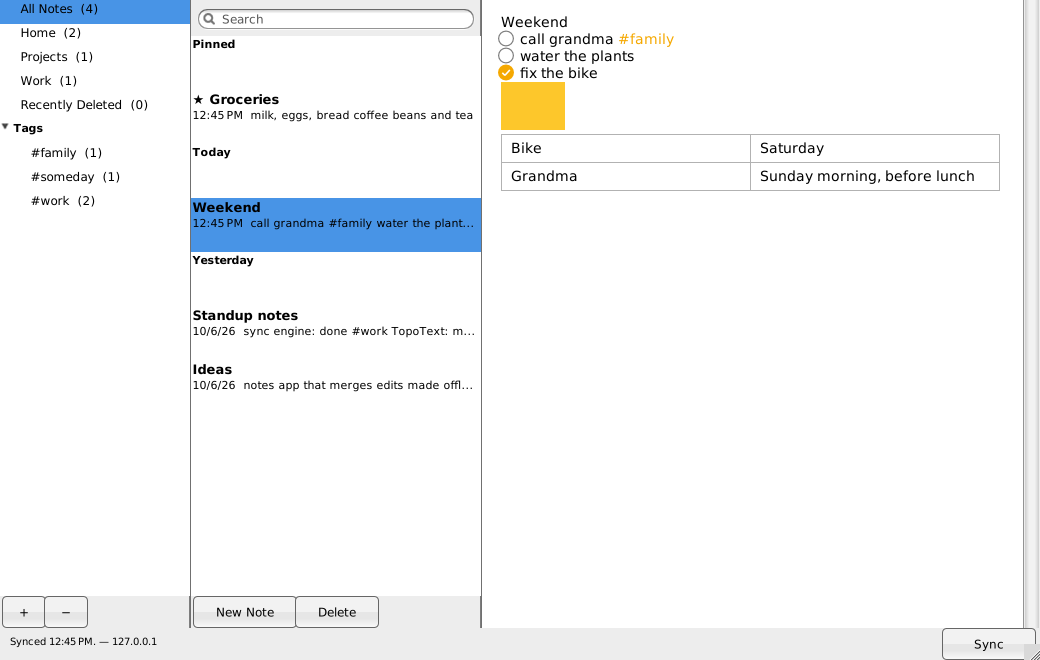Click the minus remove-folder button
This screenshot has width=1040, height=660.
[66, 612]
